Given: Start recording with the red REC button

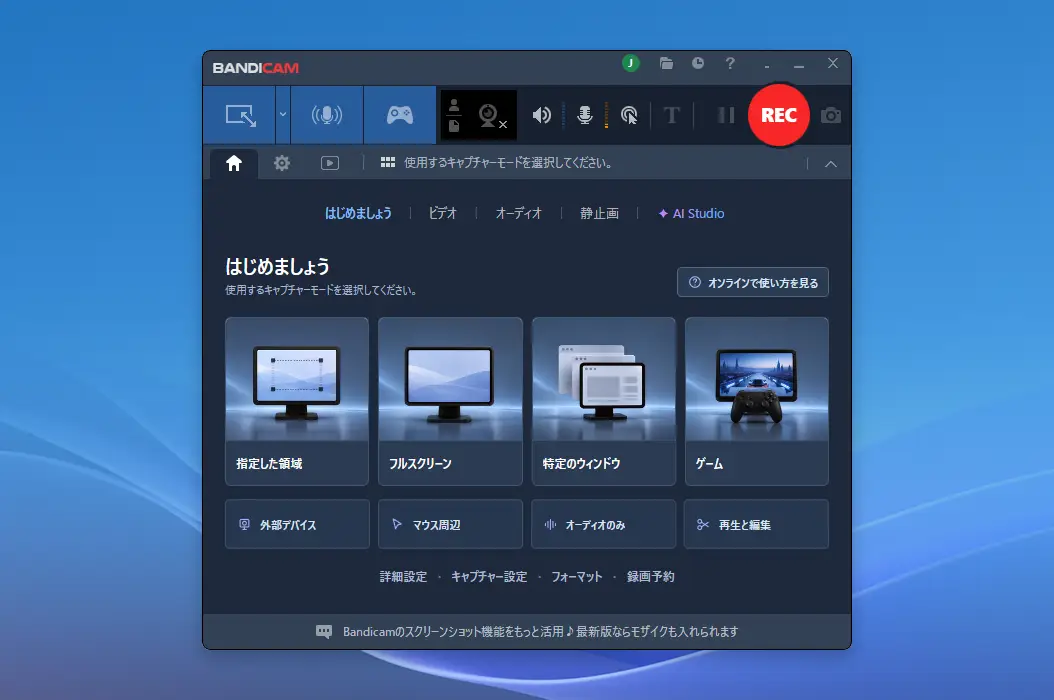Looking at the screenshot, I should coord(778,115).
